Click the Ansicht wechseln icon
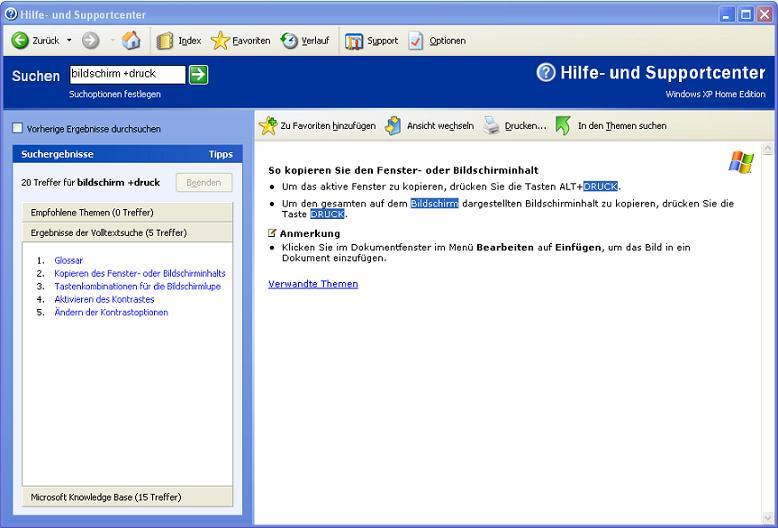This screenshot has height=528, width=778. tap(393, 126)
